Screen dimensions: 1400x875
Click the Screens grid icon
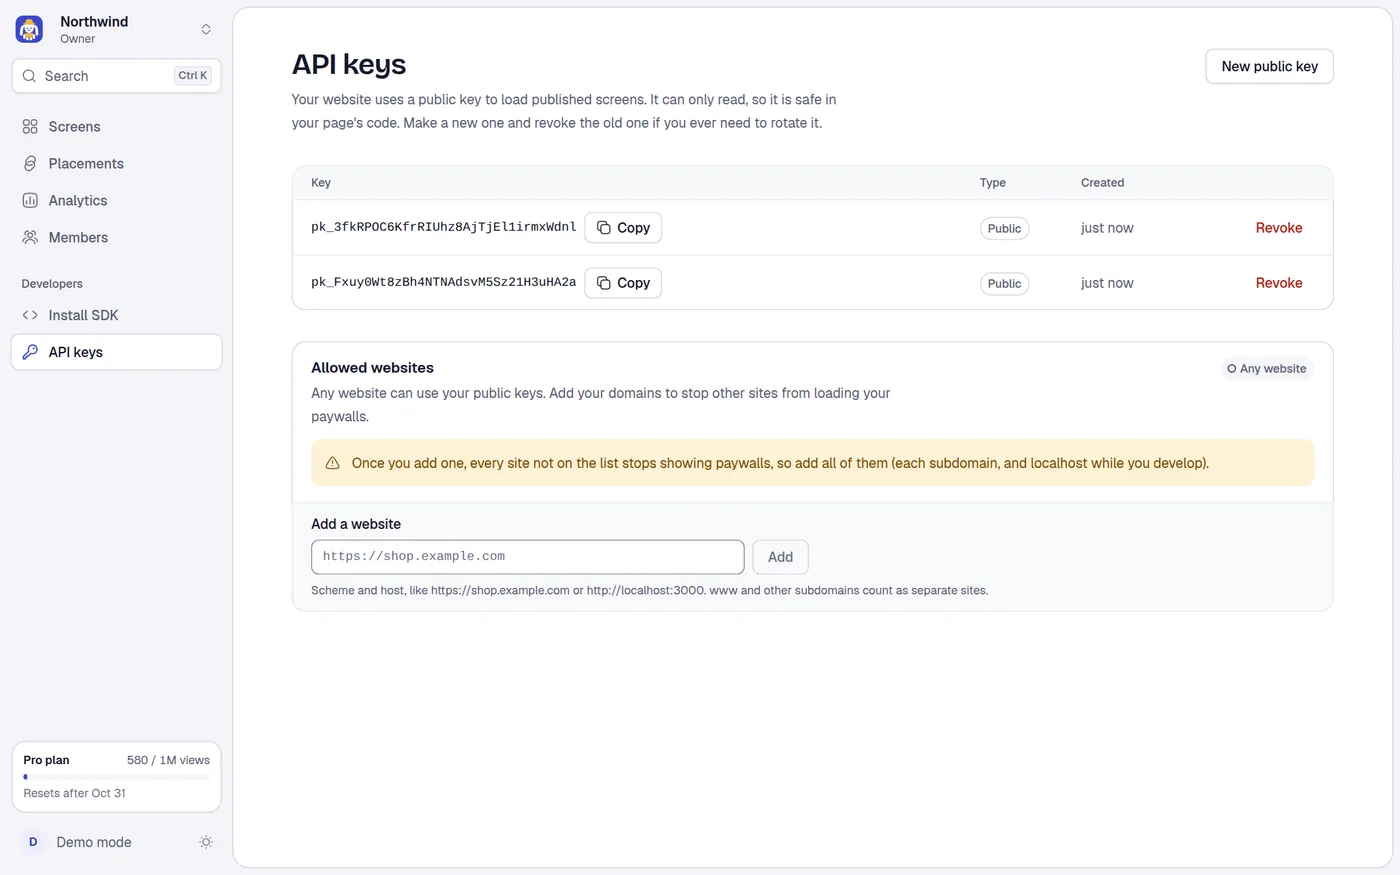[x=30, y=127]
